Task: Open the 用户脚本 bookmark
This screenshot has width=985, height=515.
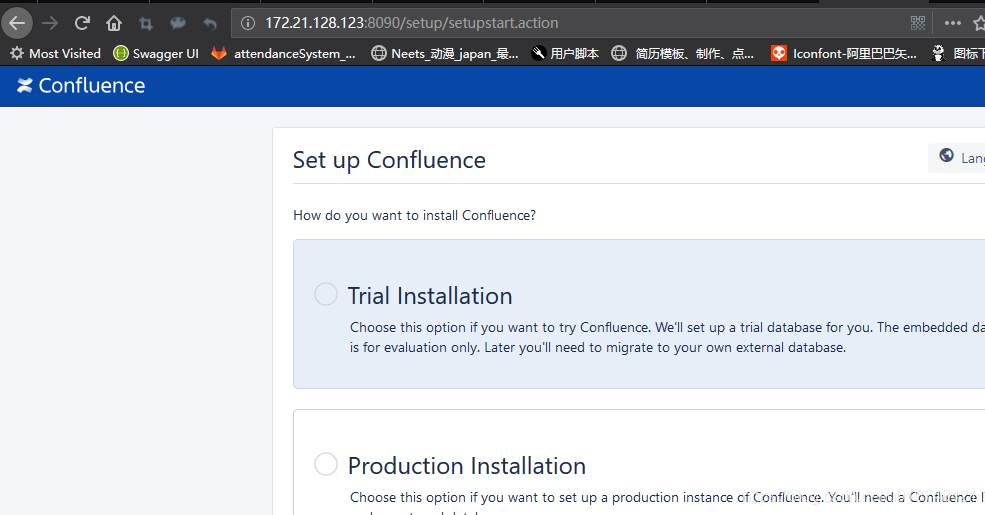Action: [x=565, y=53]
